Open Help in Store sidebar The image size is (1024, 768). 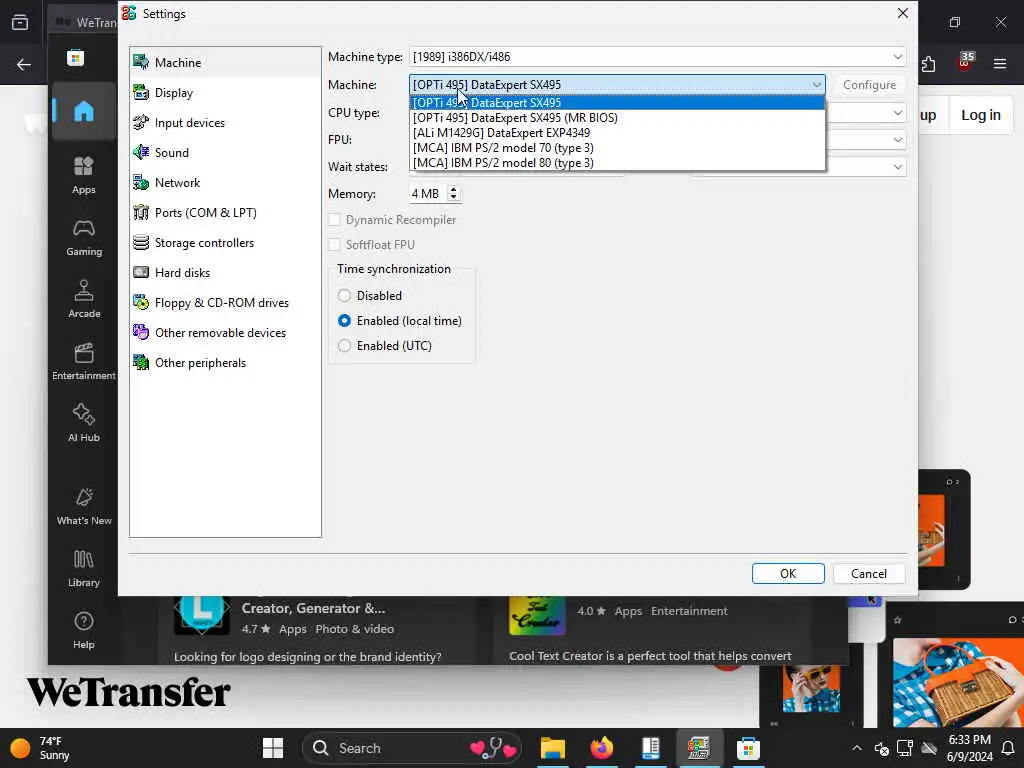[84, 630]
